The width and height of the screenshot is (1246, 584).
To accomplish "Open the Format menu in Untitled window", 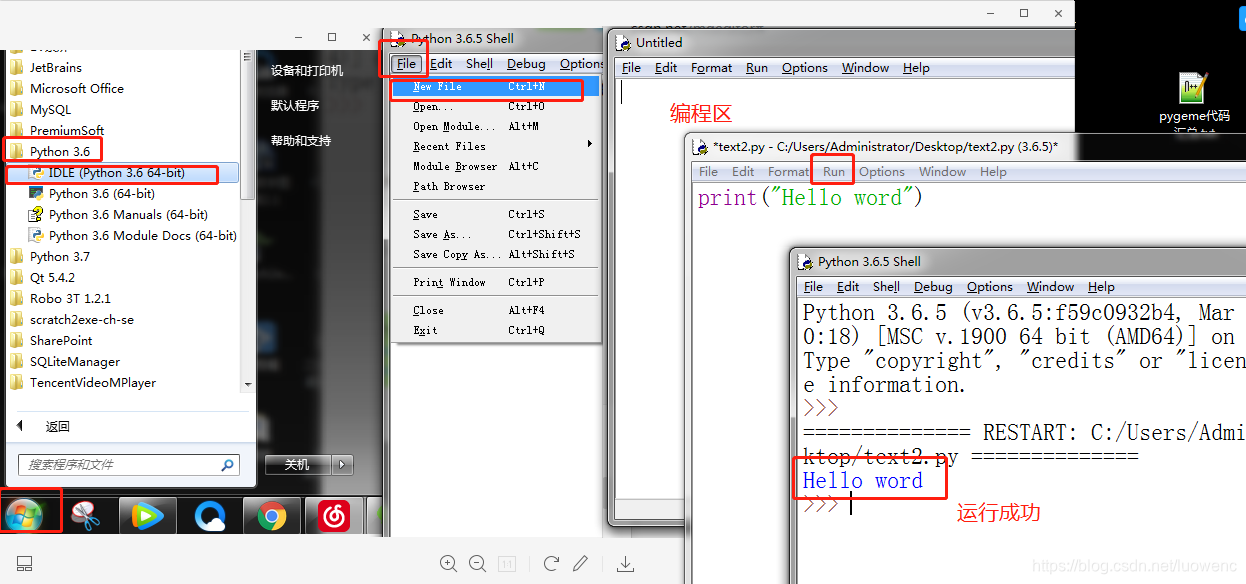I will pos(712,68).
